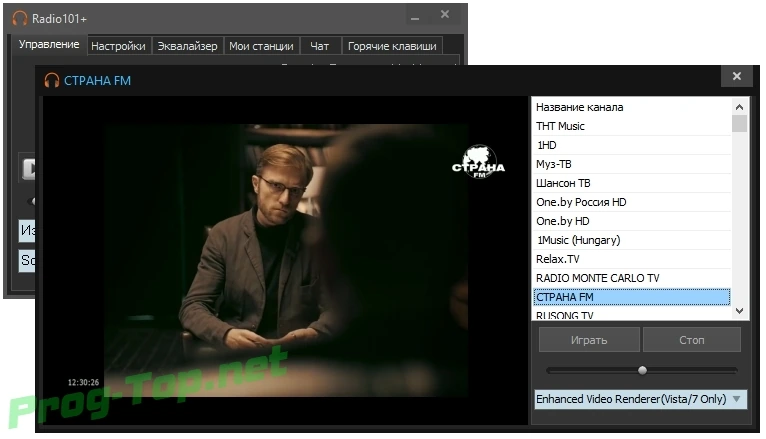The width and height of the screenshot is (766, 439).
Task: Select the Relax.TV channel
Action: point(632,259)
